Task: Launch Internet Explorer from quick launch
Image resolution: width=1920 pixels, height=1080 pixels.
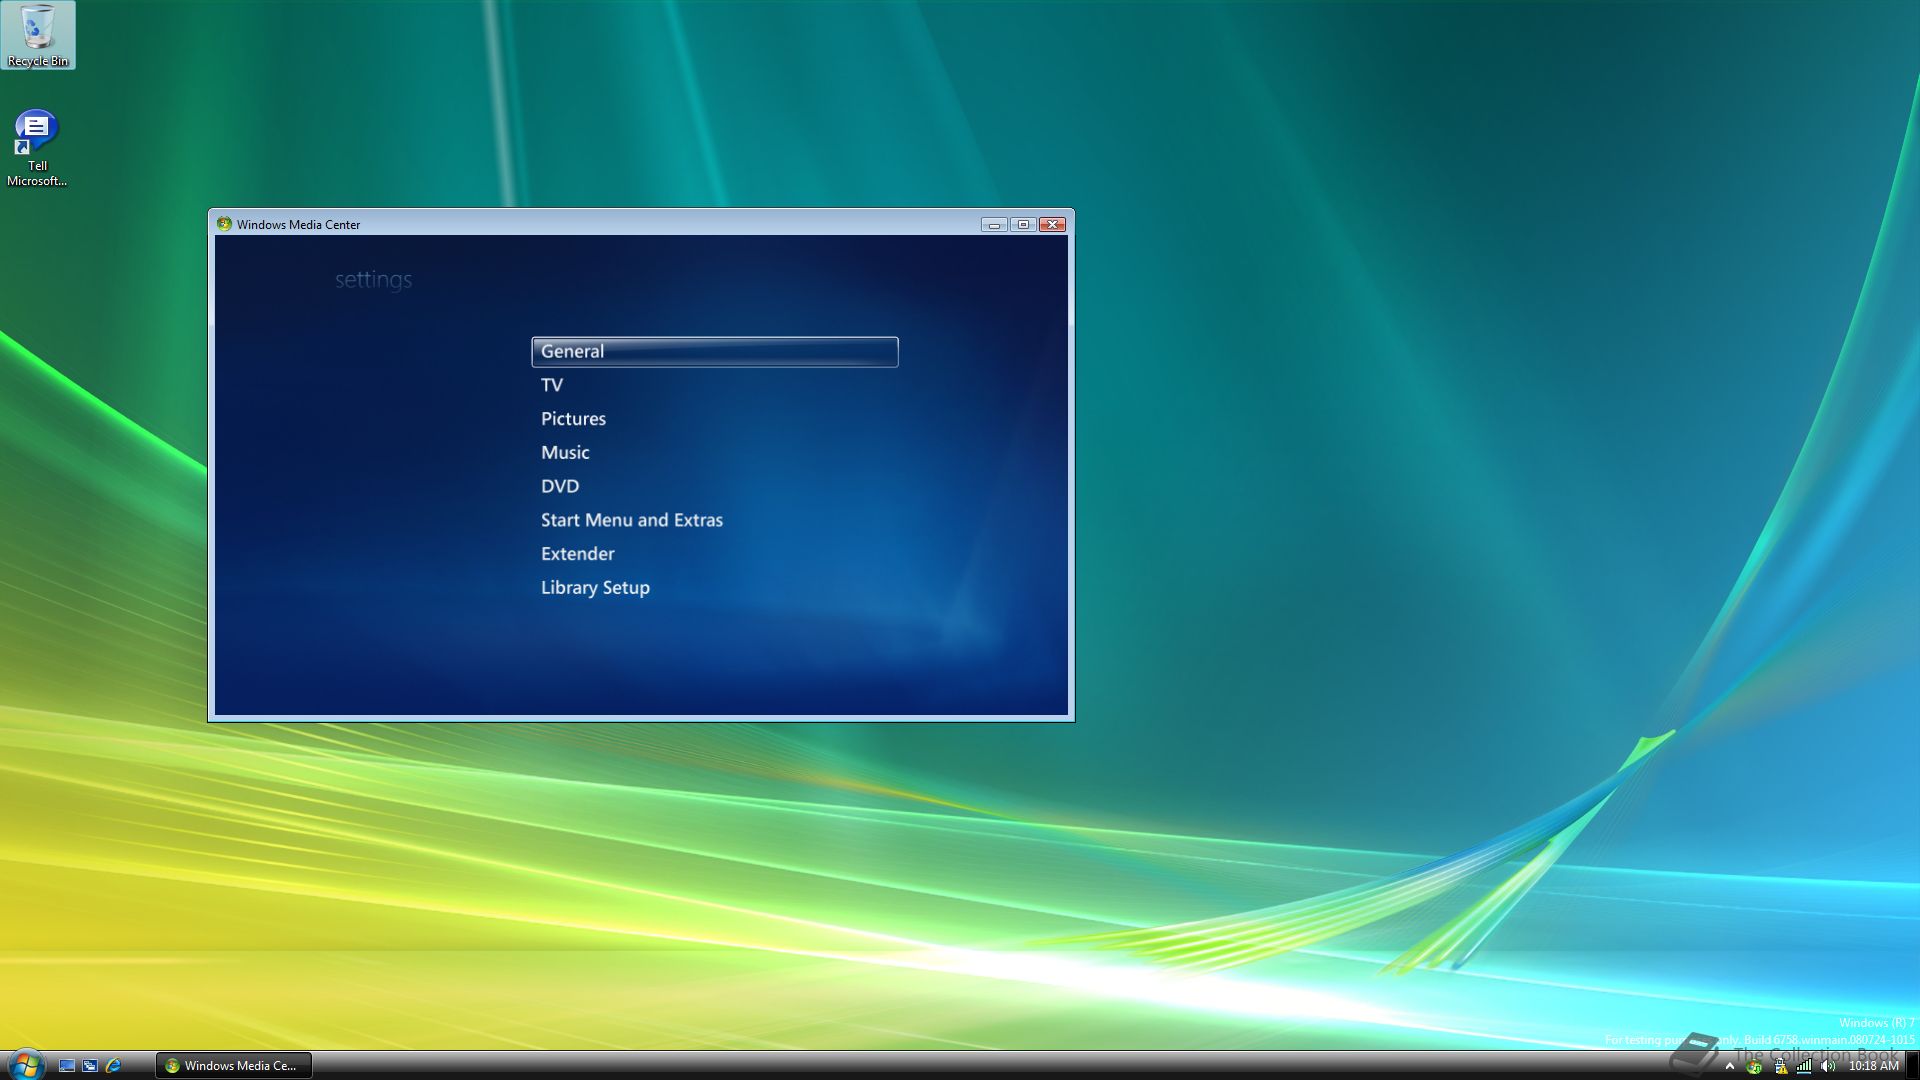Action: click(113, 1066)
